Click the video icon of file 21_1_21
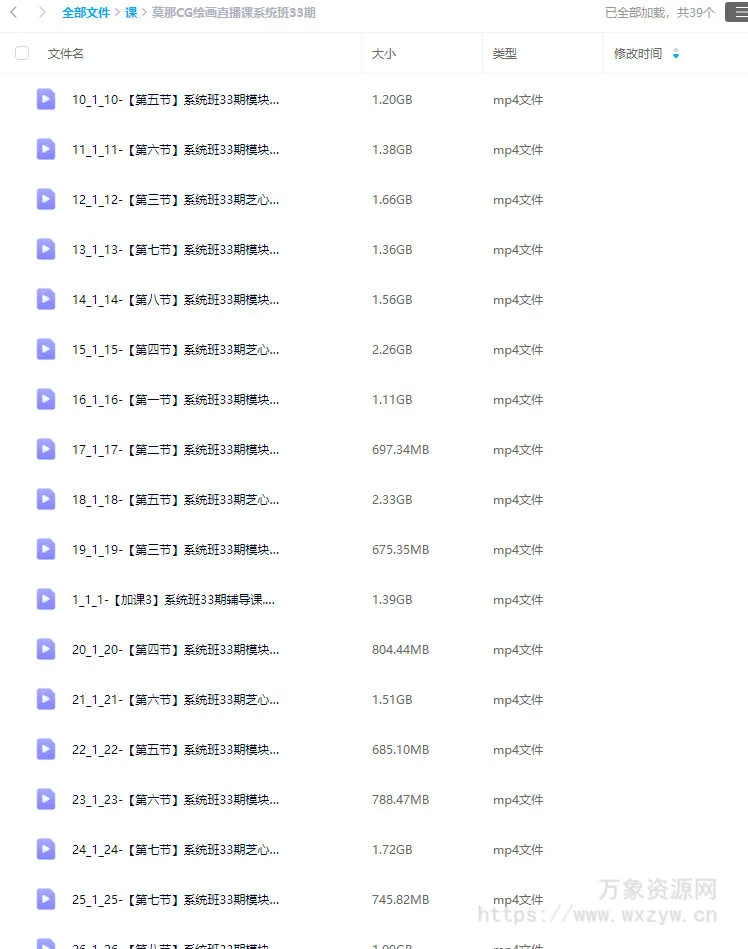 coord(46,700)
